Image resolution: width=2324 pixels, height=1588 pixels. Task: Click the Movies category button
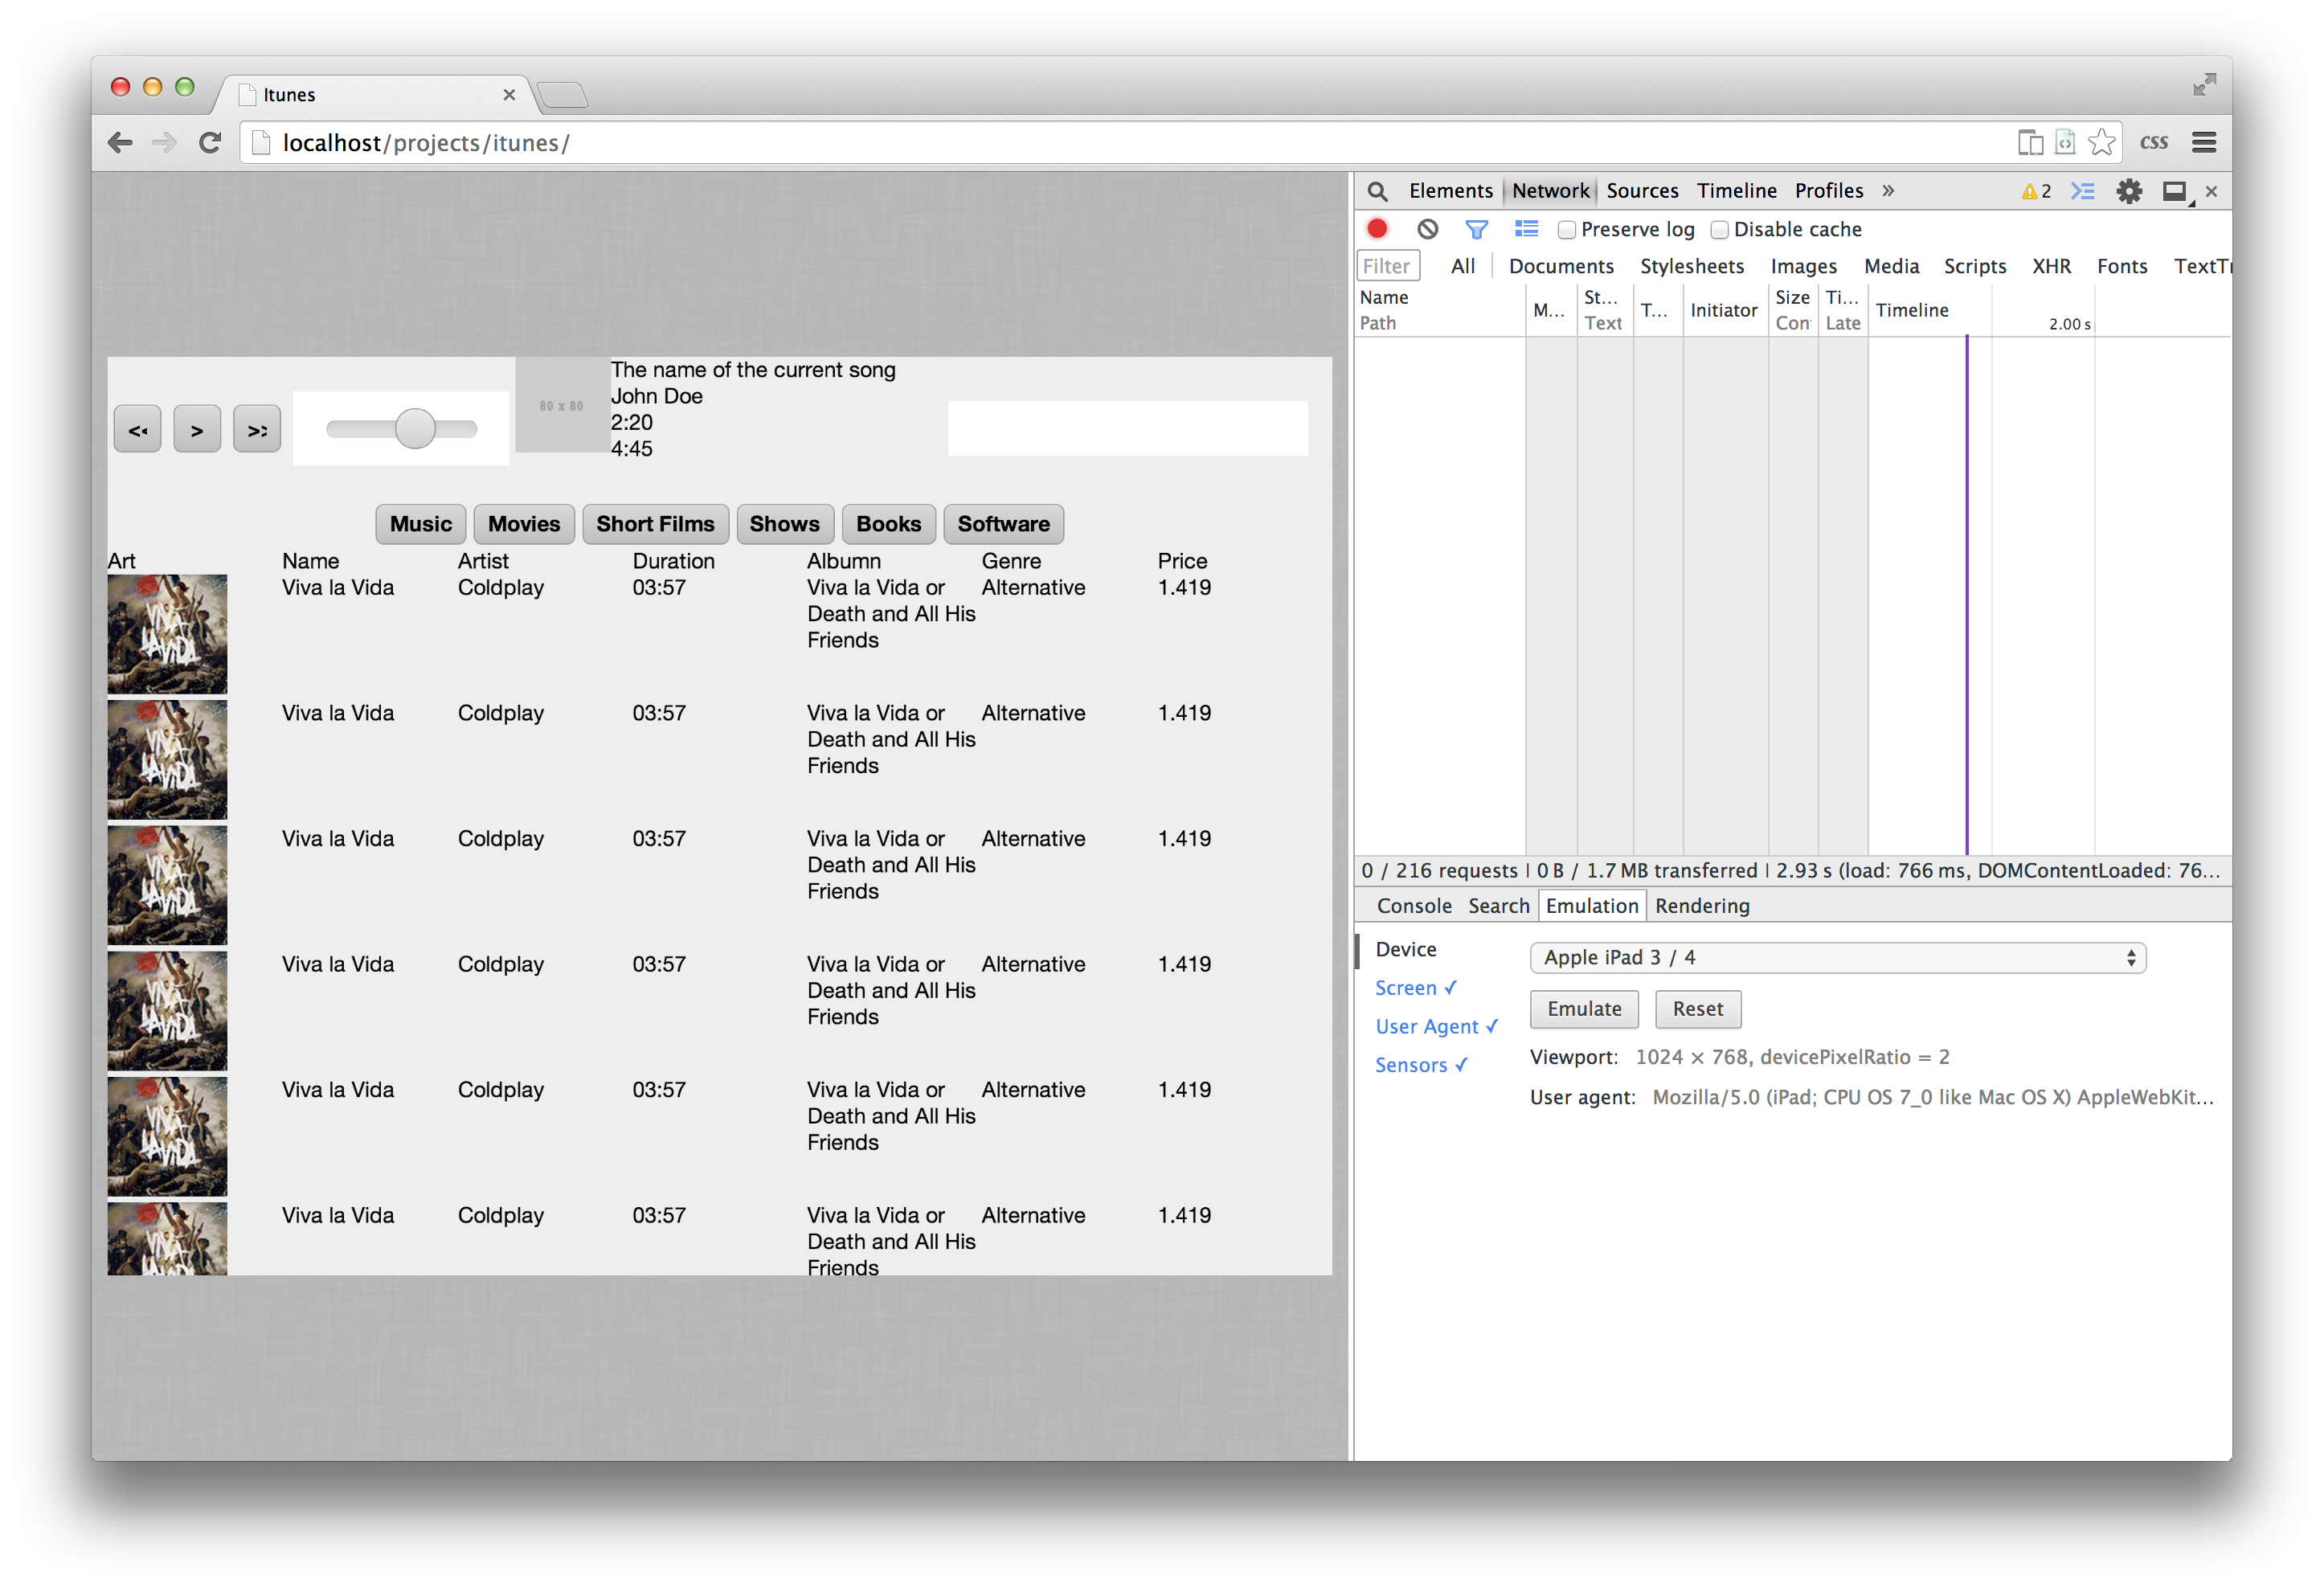[523, 524]
